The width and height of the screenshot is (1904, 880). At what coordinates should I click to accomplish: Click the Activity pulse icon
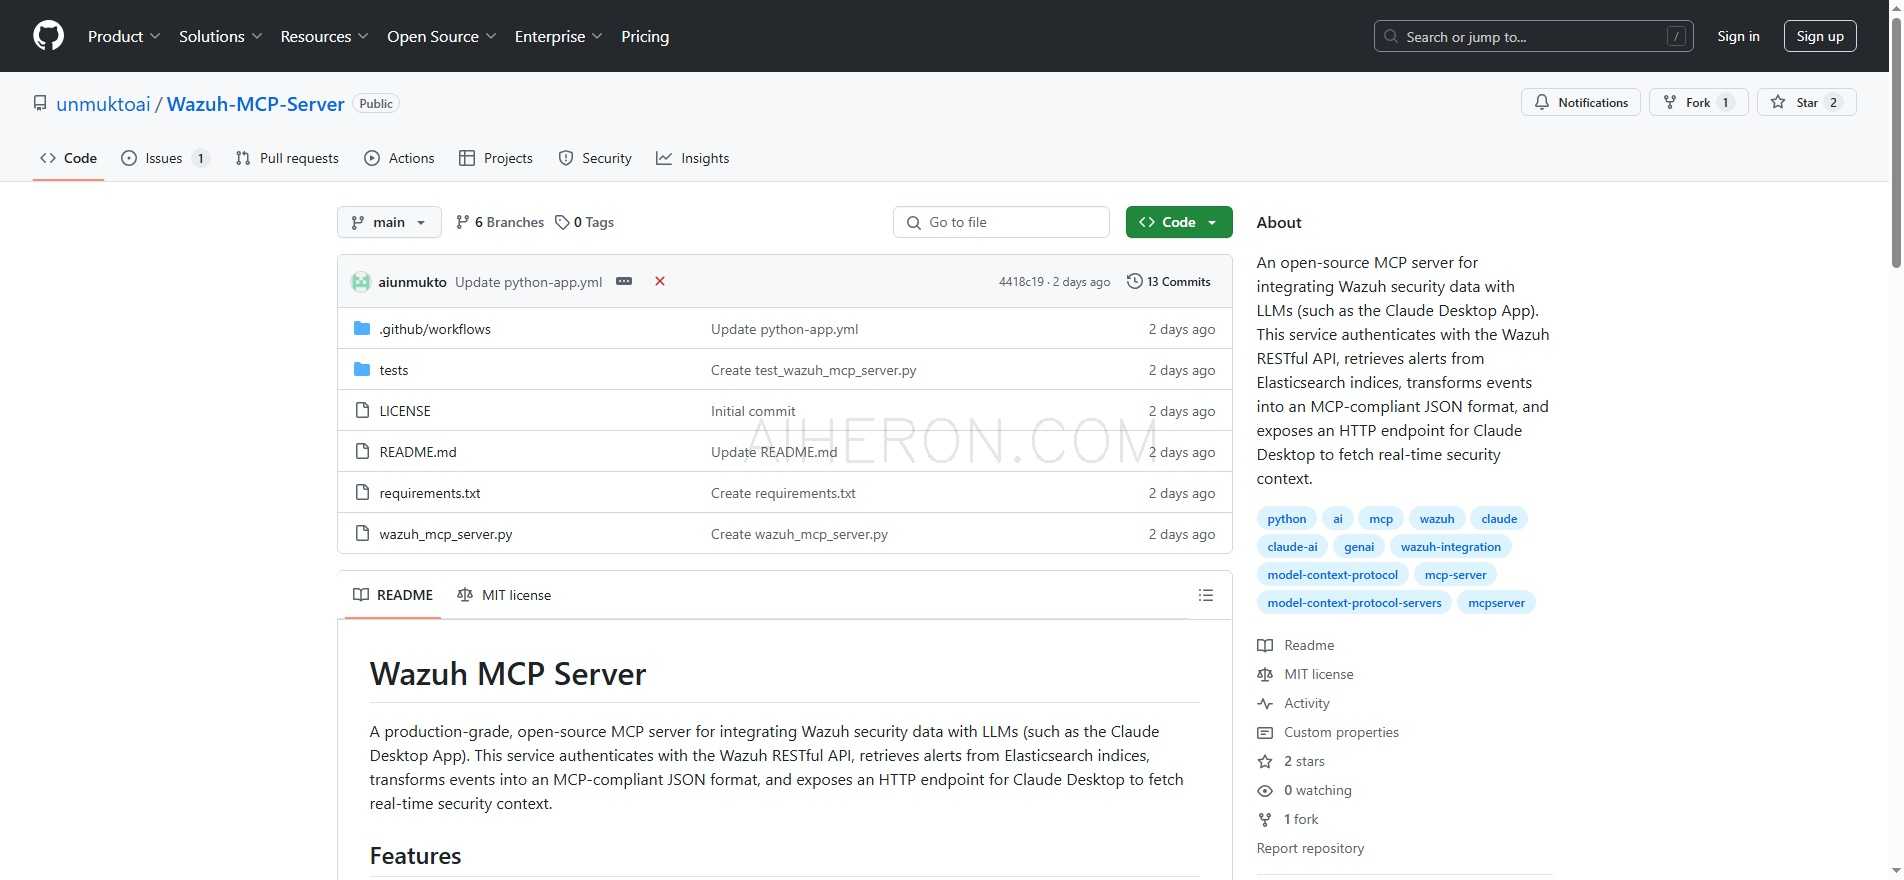point(1265,703)
